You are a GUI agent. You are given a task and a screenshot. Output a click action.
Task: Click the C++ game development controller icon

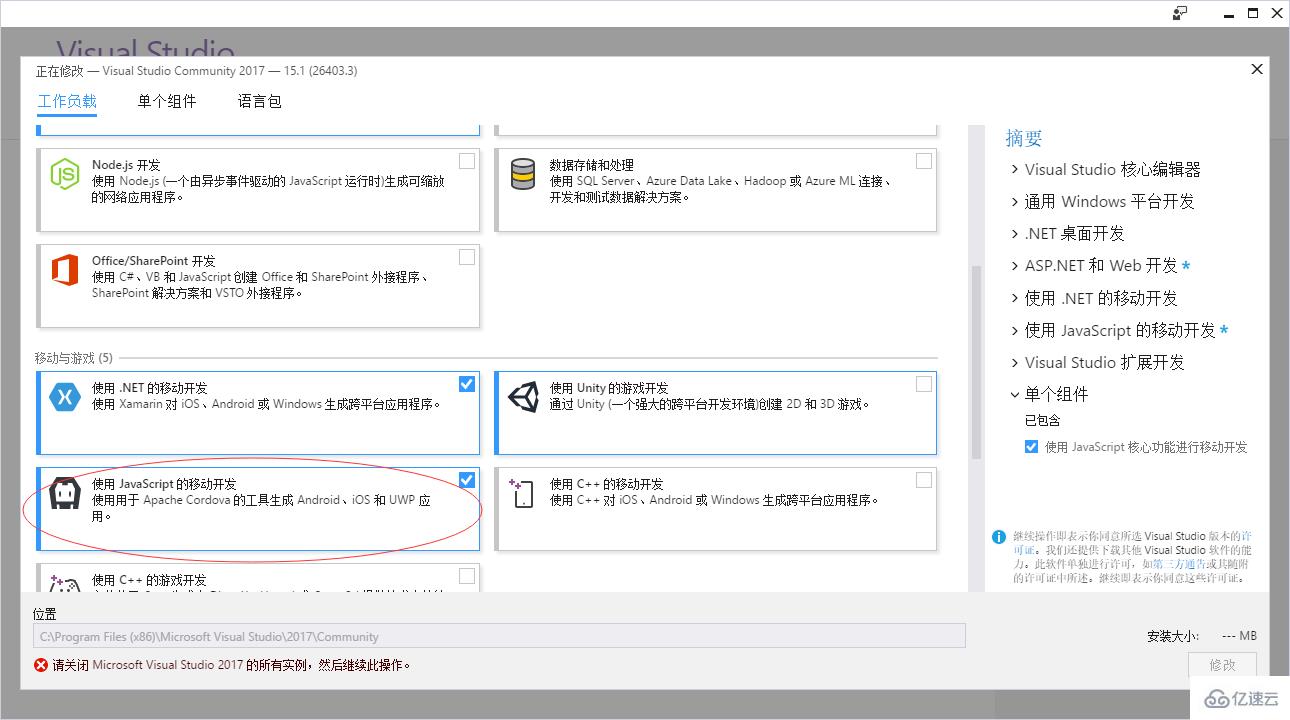65,583
